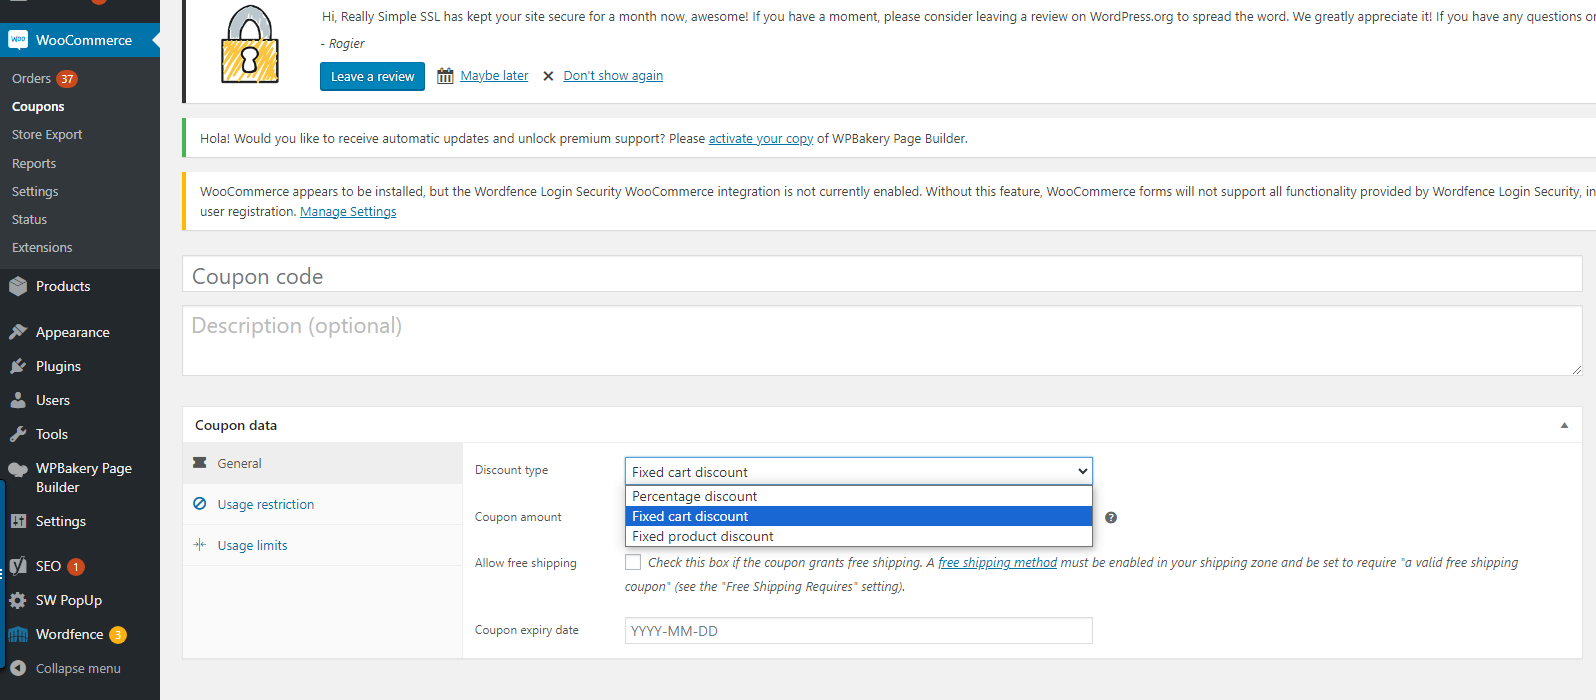Viewport: 1596px width, 700px height.
Task: Open Store Export submenu item
Action: coord(47,134)
